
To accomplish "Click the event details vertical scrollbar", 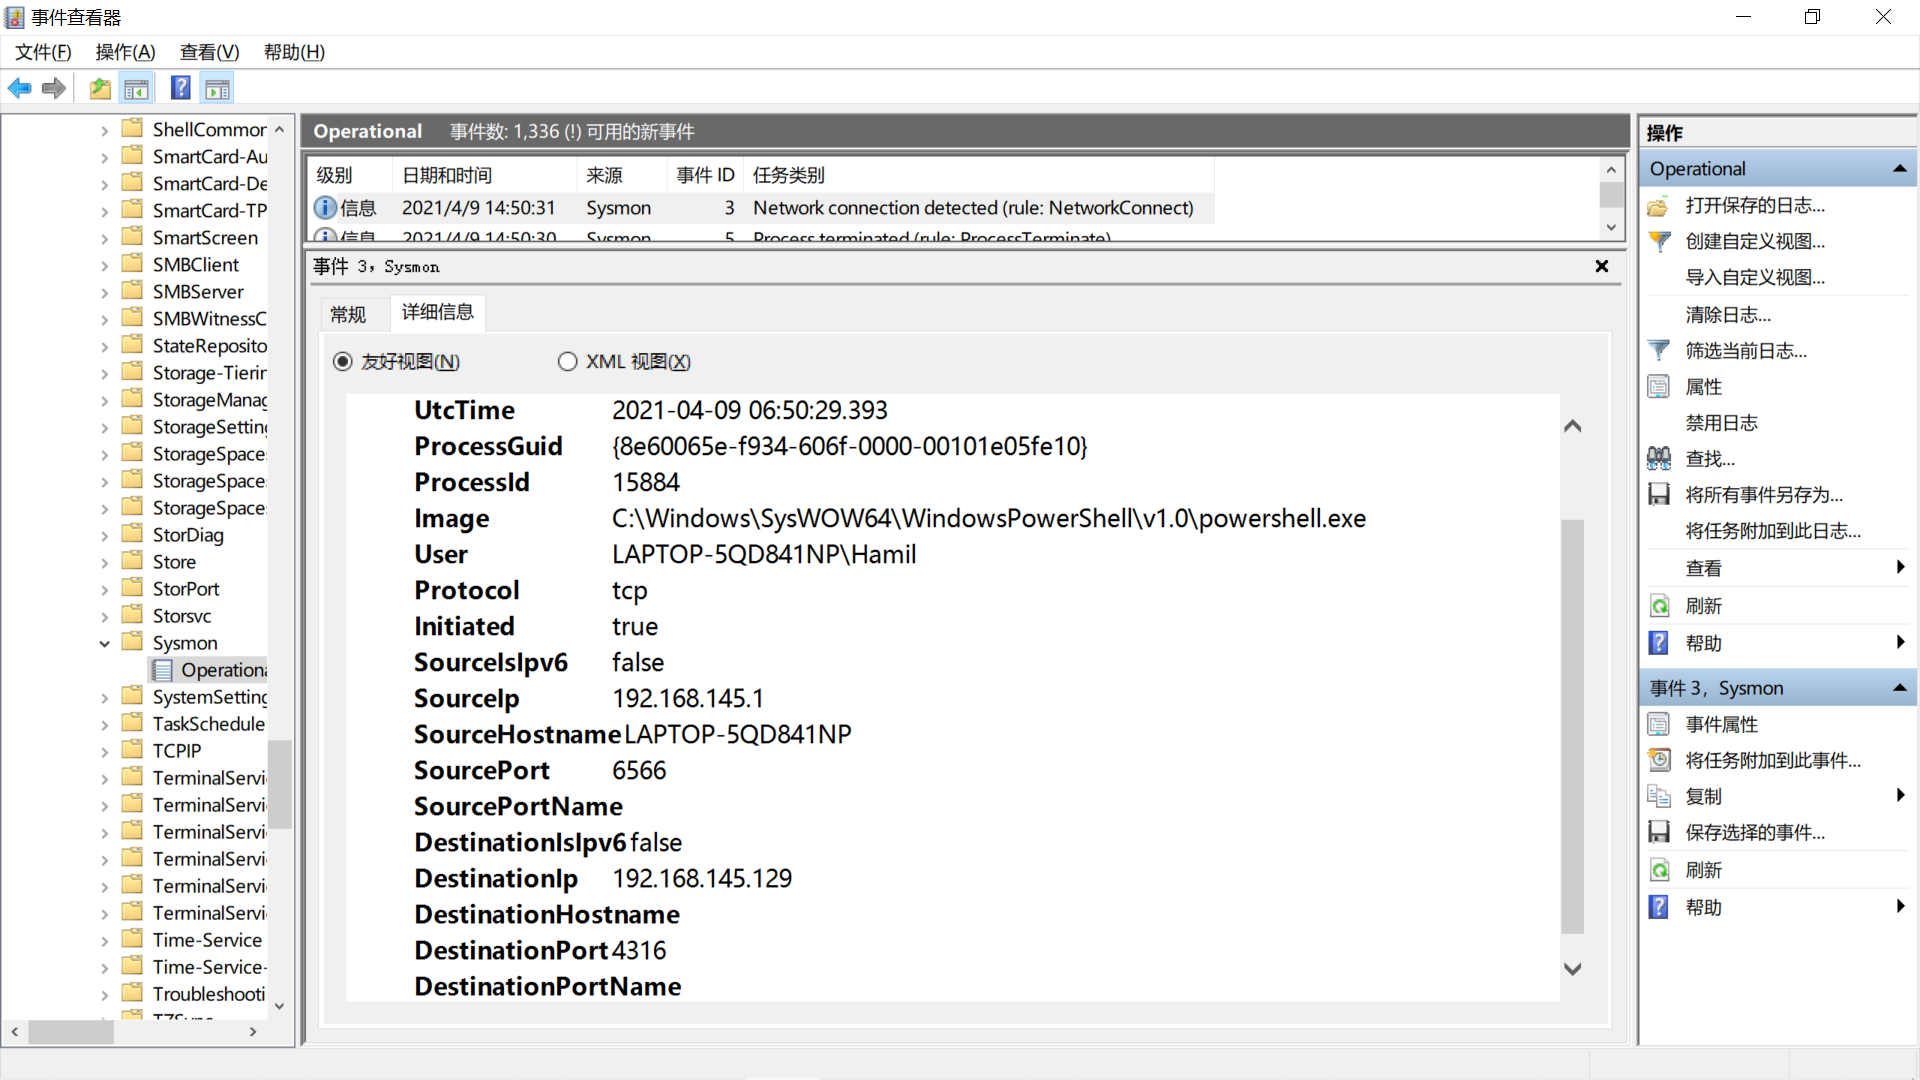I will [1572, 725].
